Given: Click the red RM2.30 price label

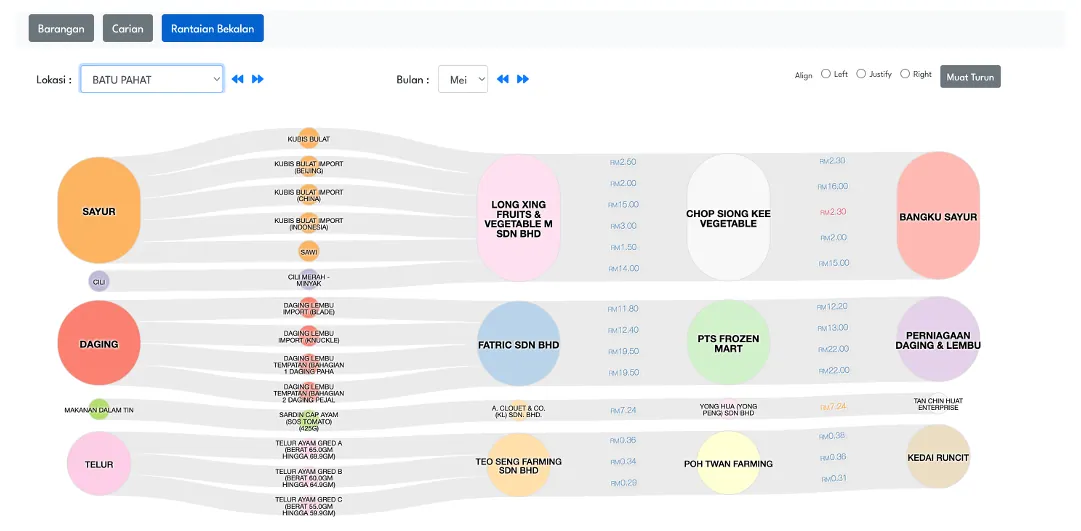Looking at the screenshot, I should (x=833, y=212).
